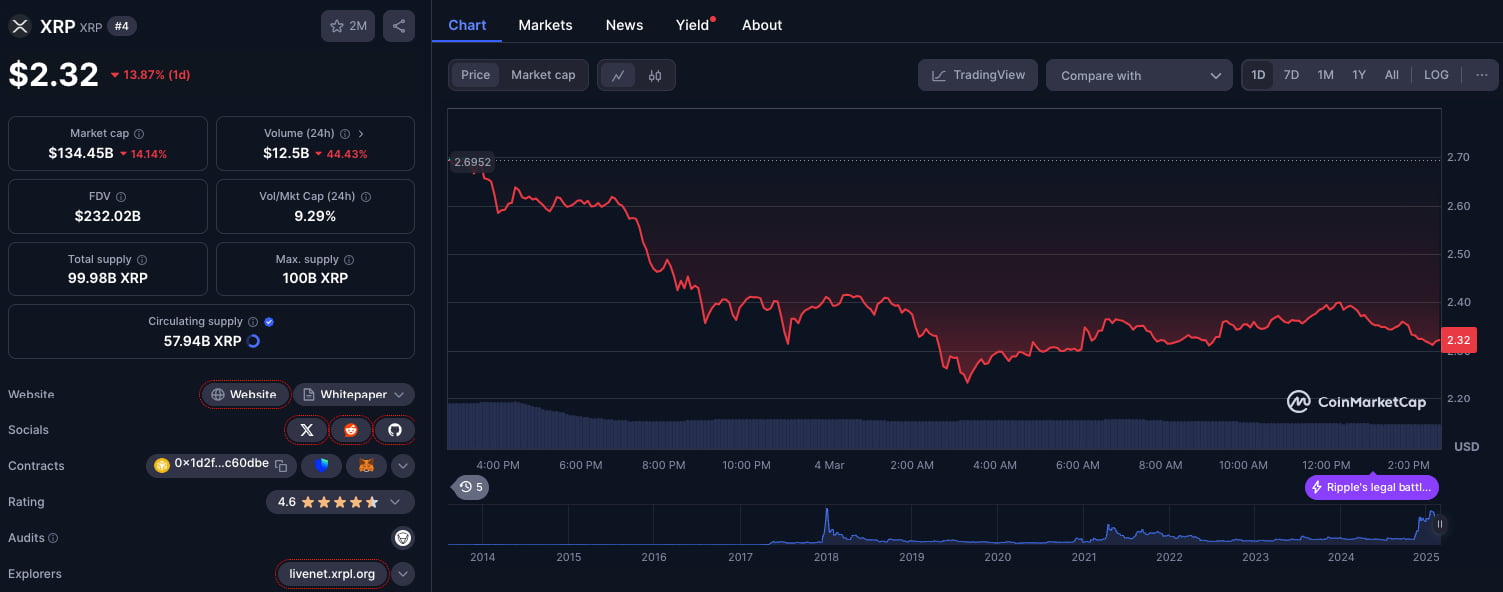1503x592 pixels.
Task: Open the chart more options ellipsis
Action: point(1482,75)
